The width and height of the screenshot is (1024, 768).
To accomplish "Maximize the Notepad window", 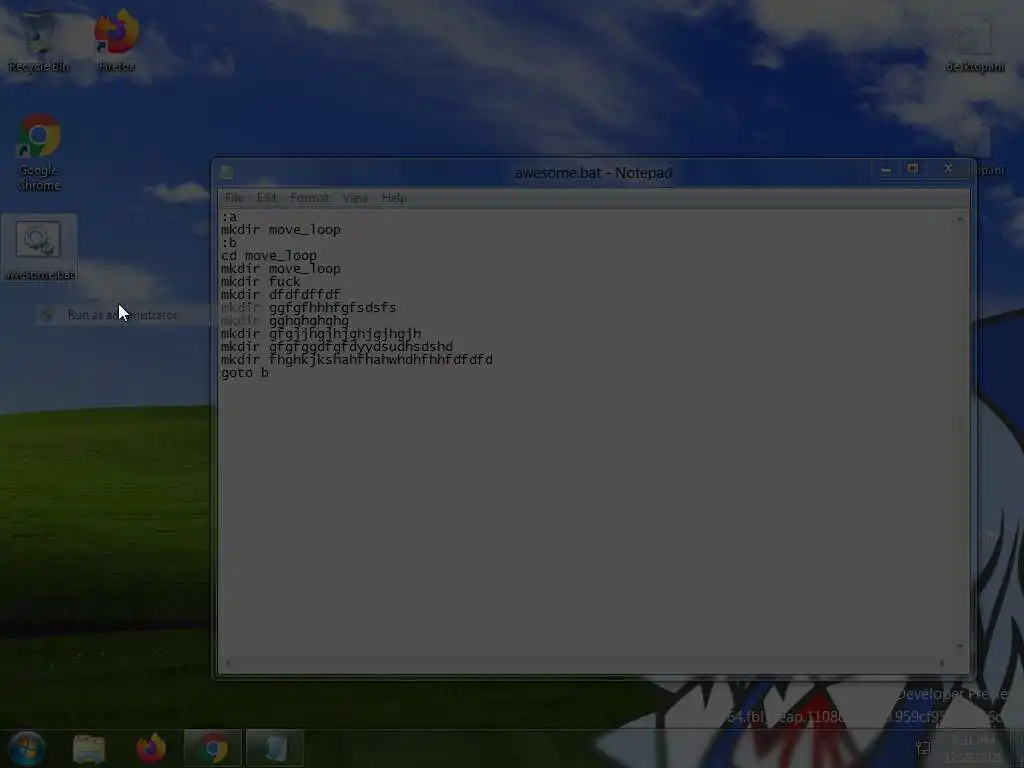I will [913, 169].
